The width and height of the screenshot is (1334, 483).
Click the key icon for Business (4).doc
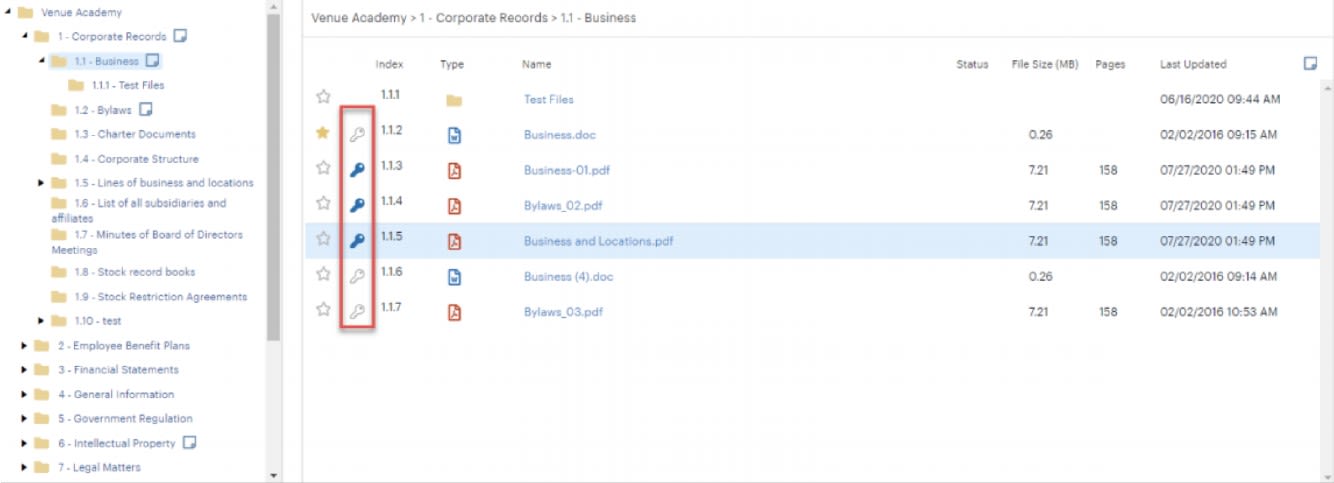pos(357,276)
